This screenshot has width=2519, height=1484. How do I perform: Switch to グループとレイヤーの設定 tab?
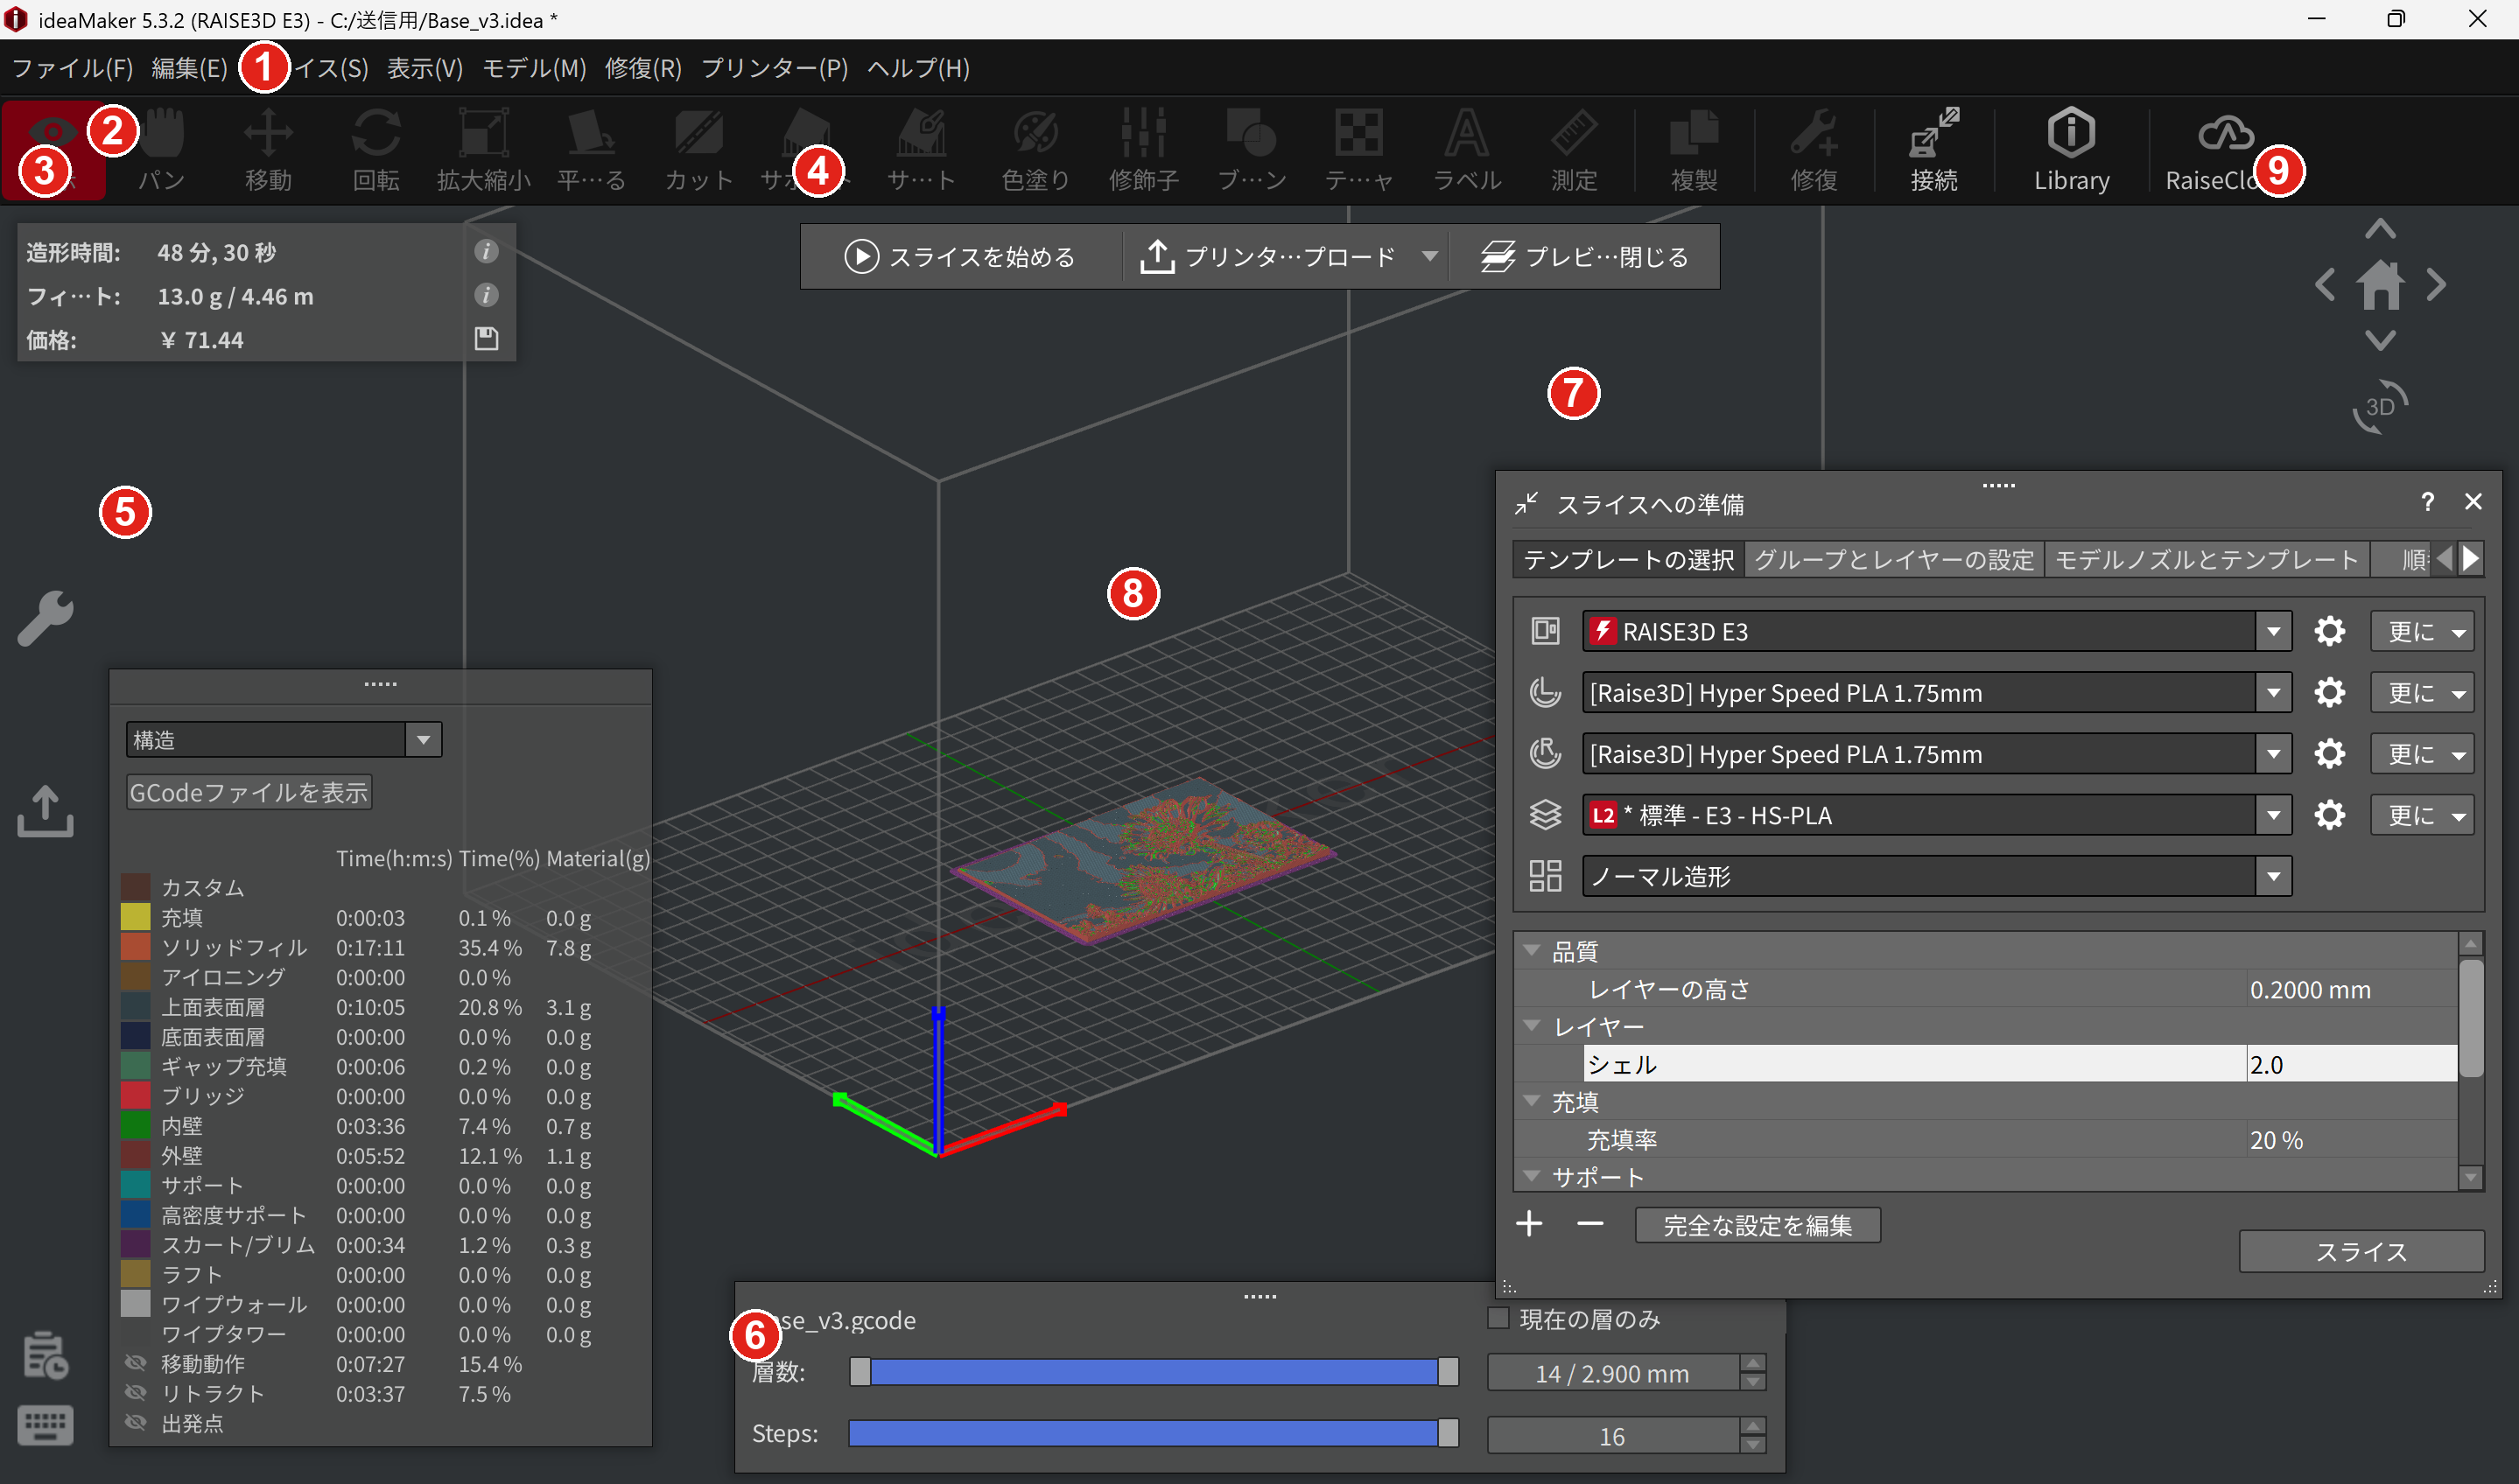(1894, 559)
